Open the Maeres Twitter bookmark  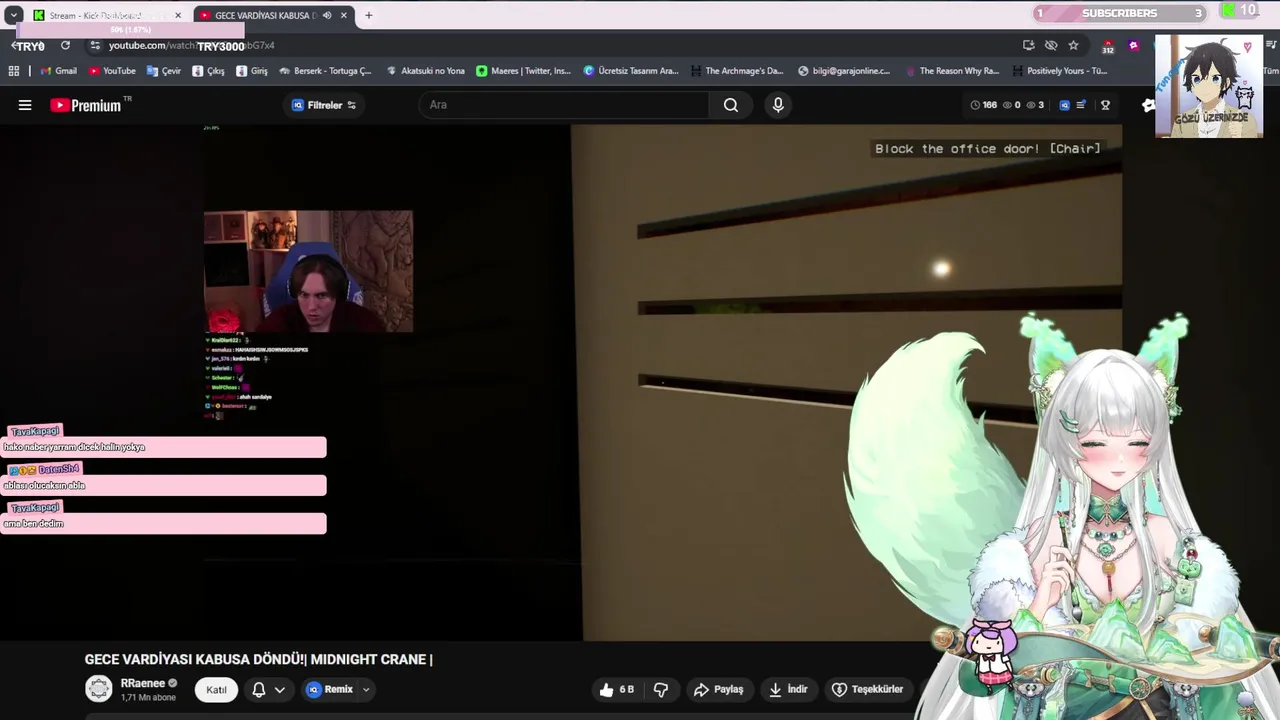523,71
